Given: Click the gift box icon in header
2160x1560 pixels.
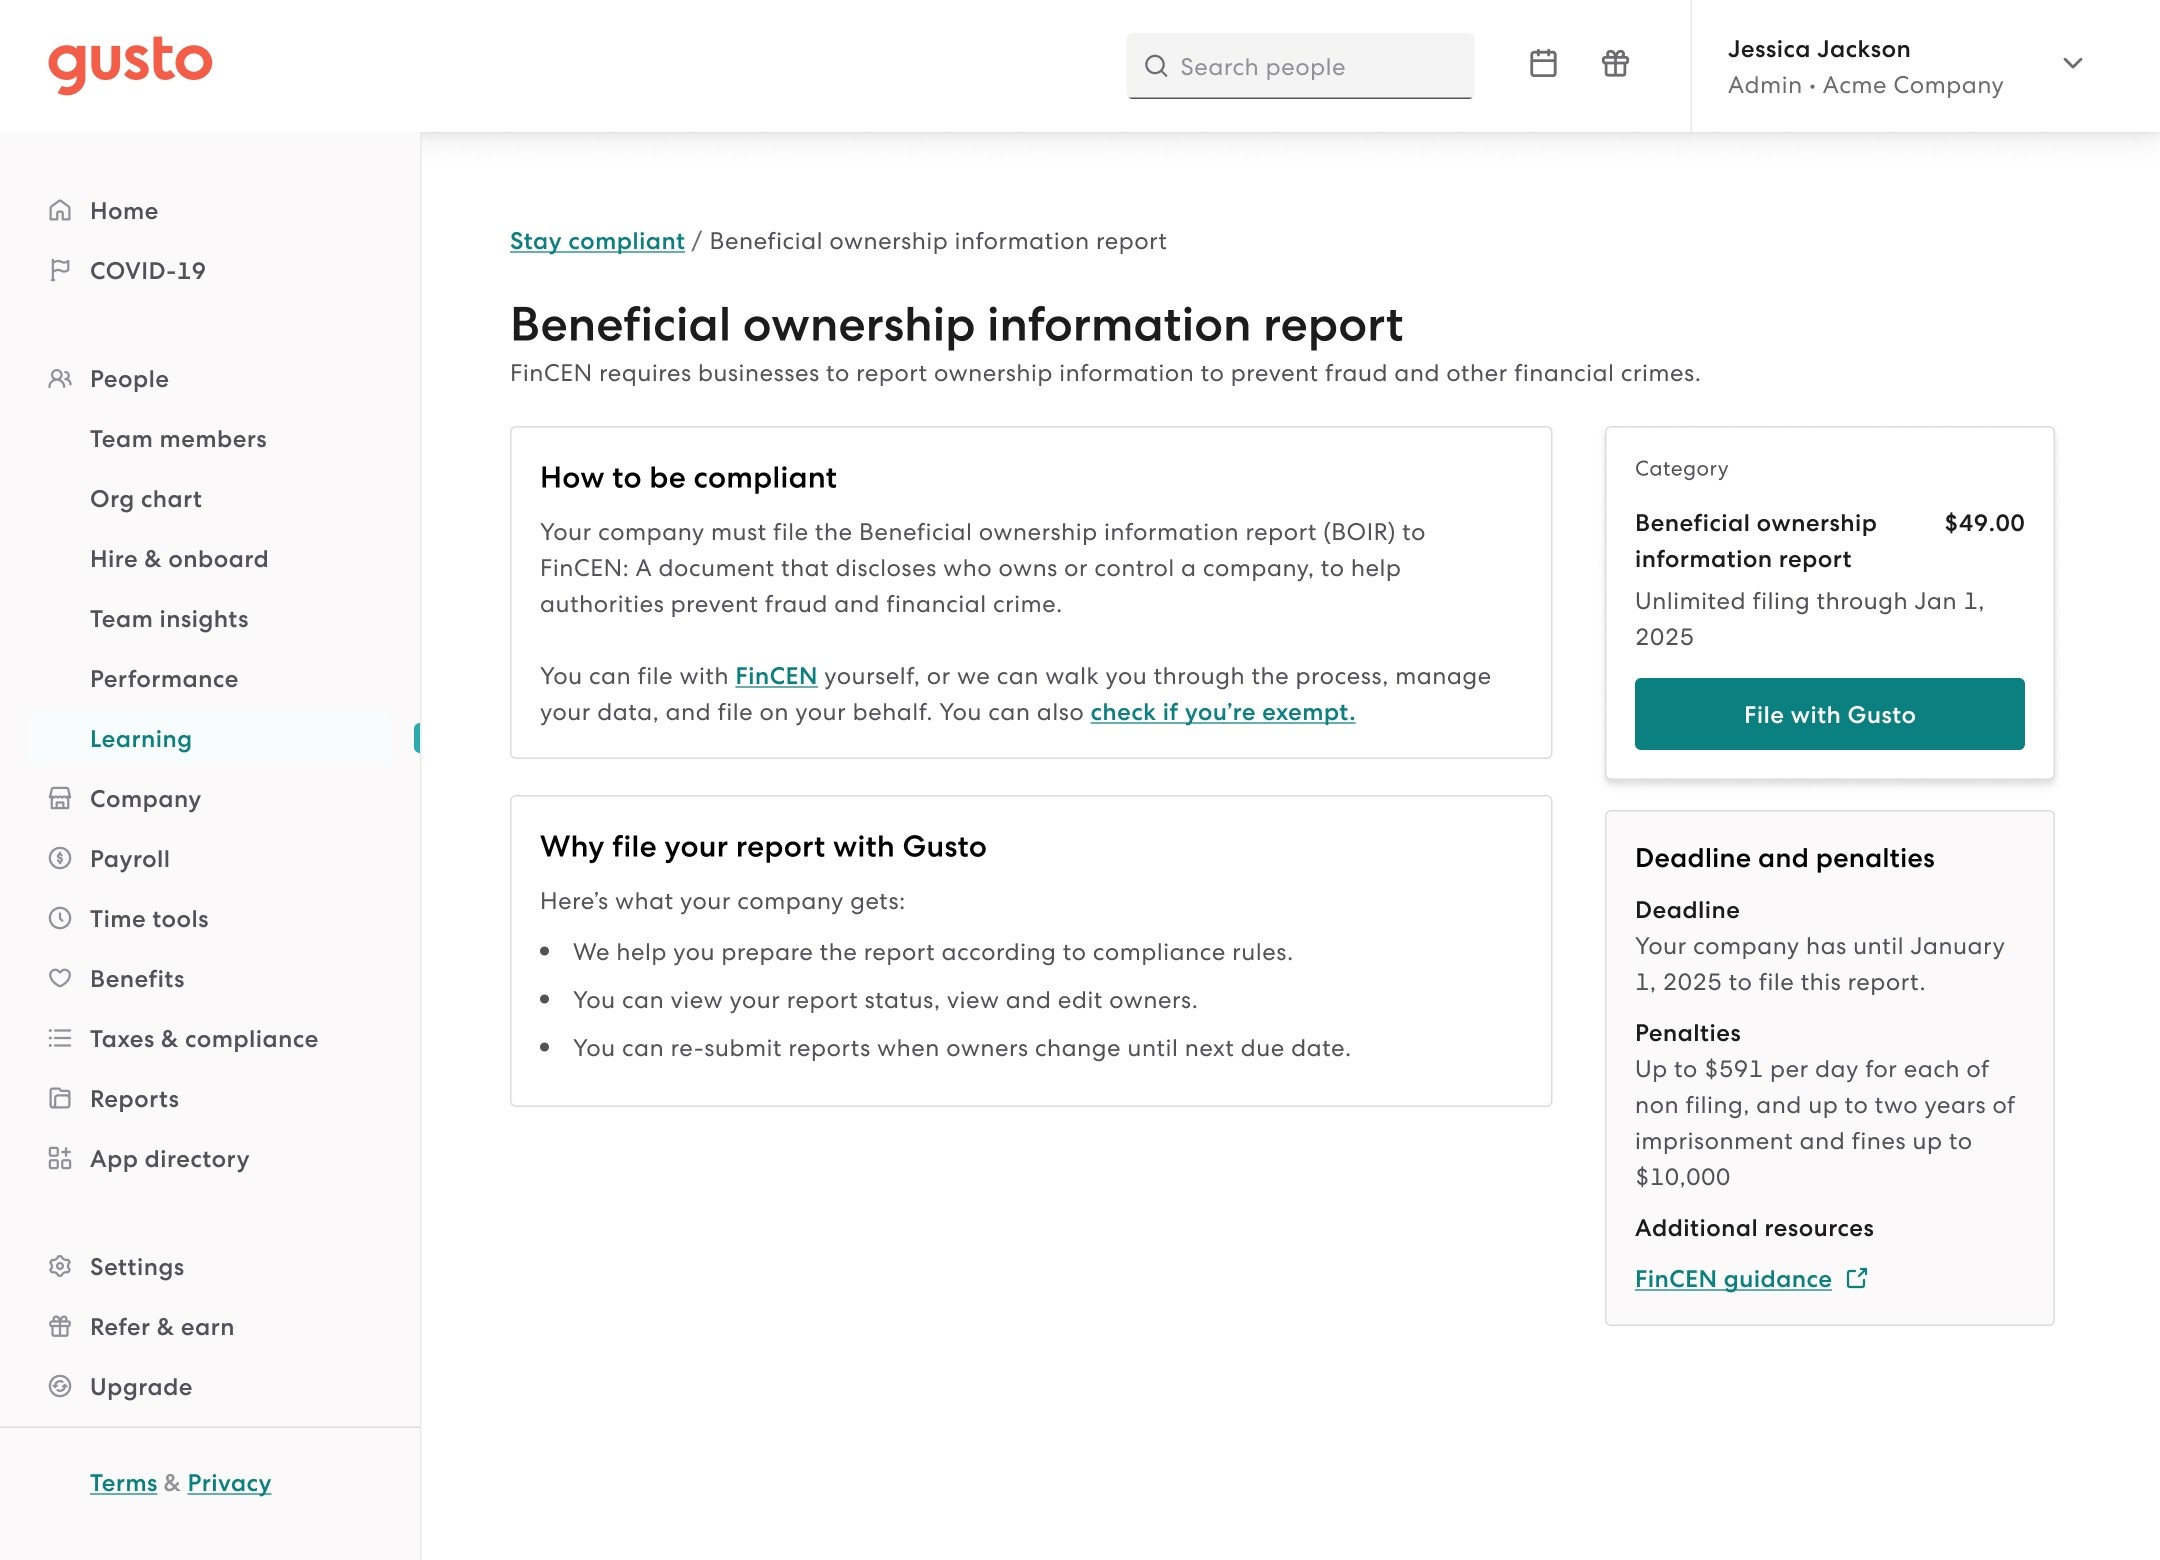Looking at the screenshot, I should click(1615, 64).
